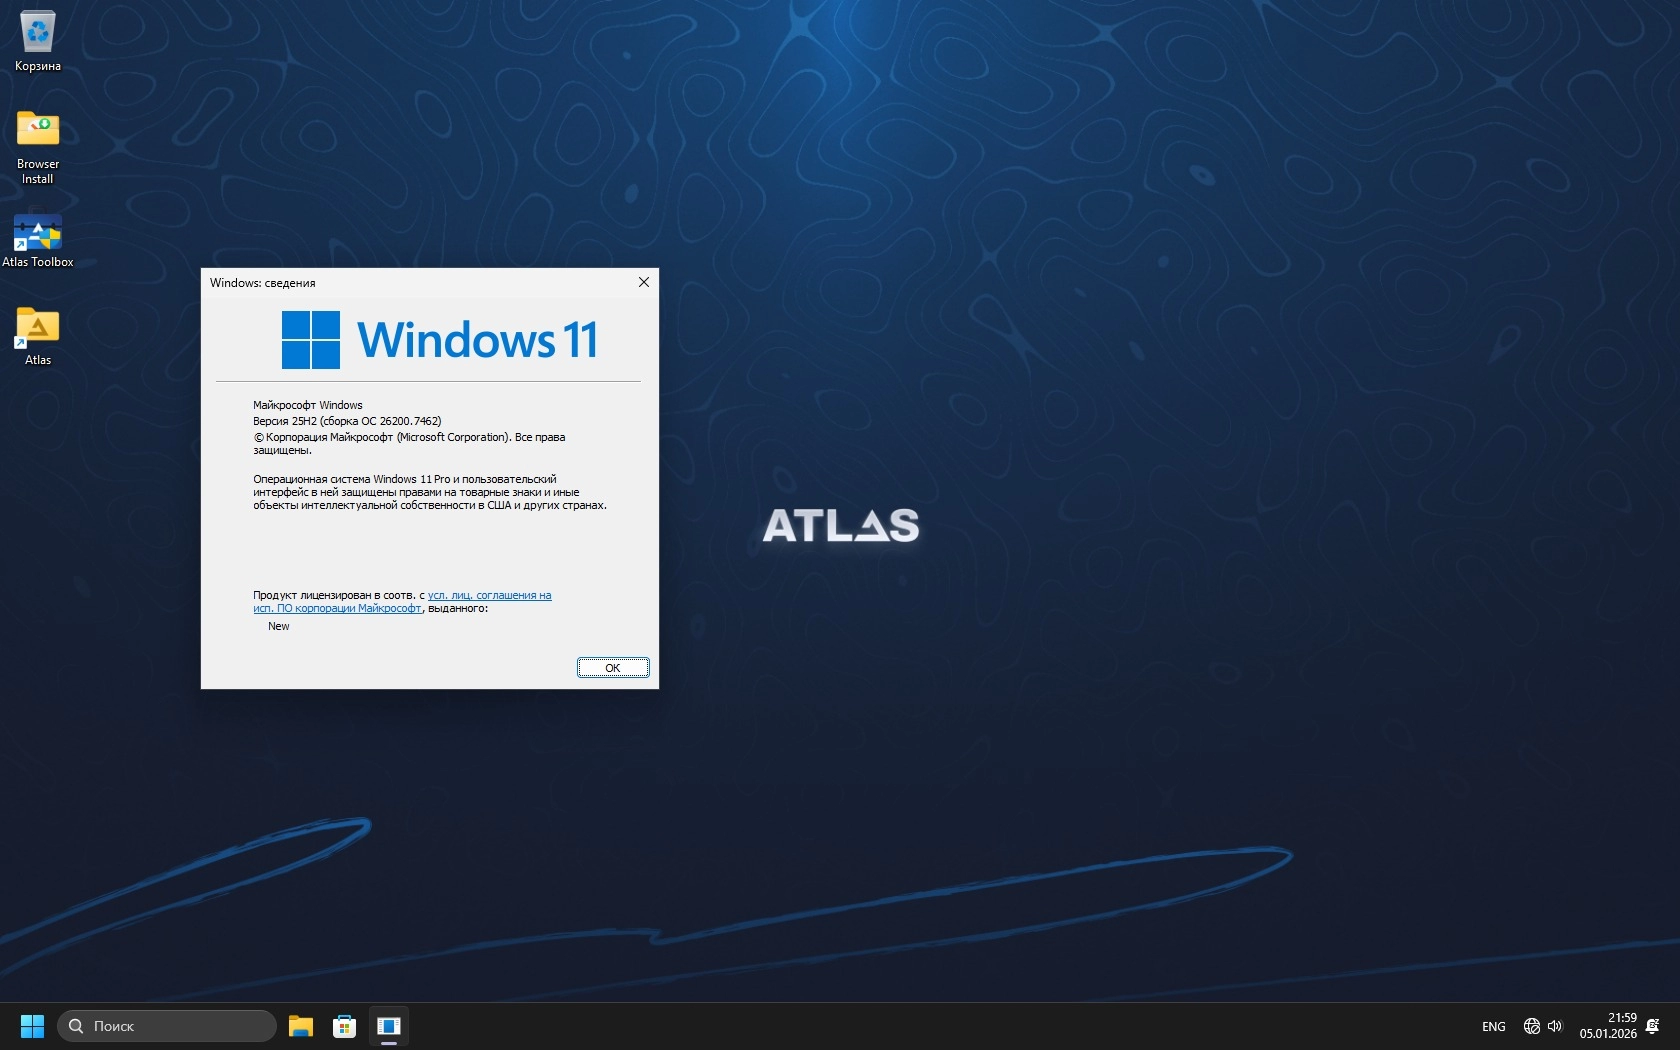Open network status from the system tray

pos(1531,1026)
